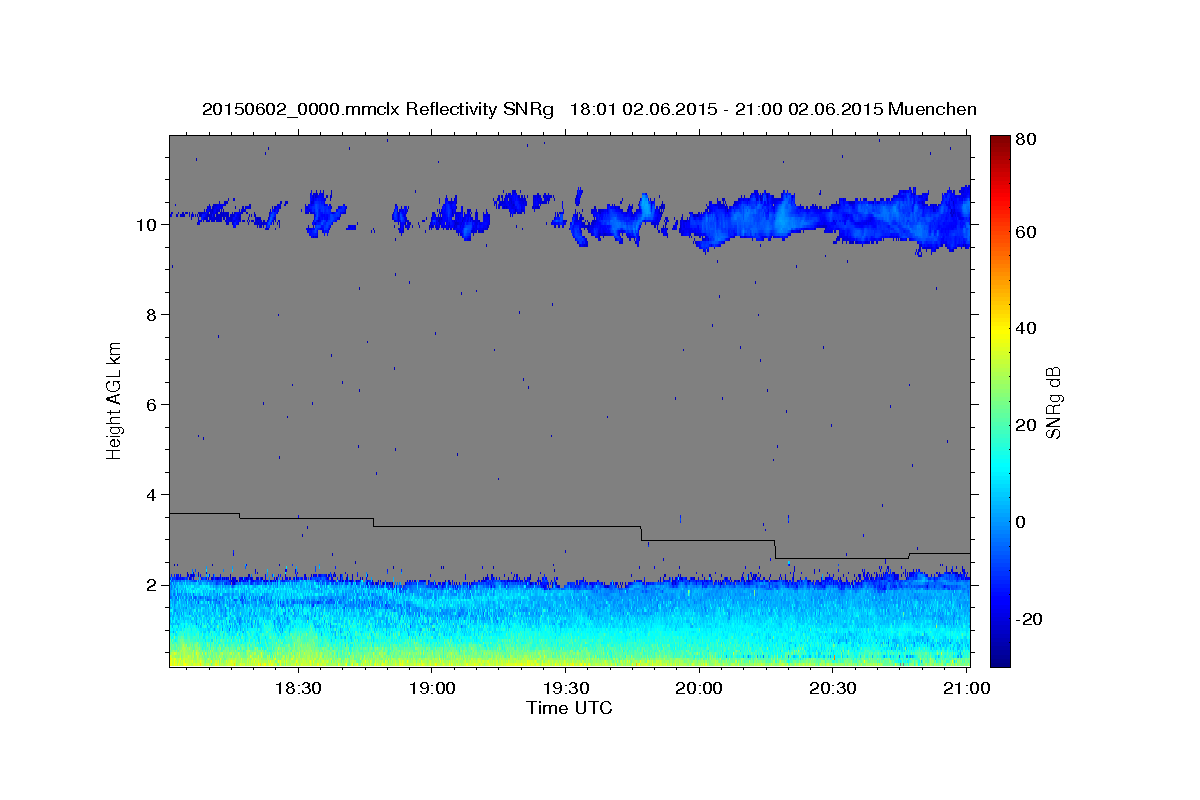Click the height tick label 6
Screen dimensions: 1200x800
[151, 405]
